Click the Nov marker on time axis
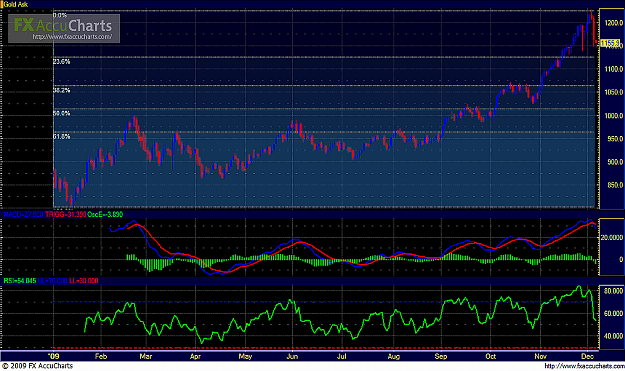 coord(540,356)
